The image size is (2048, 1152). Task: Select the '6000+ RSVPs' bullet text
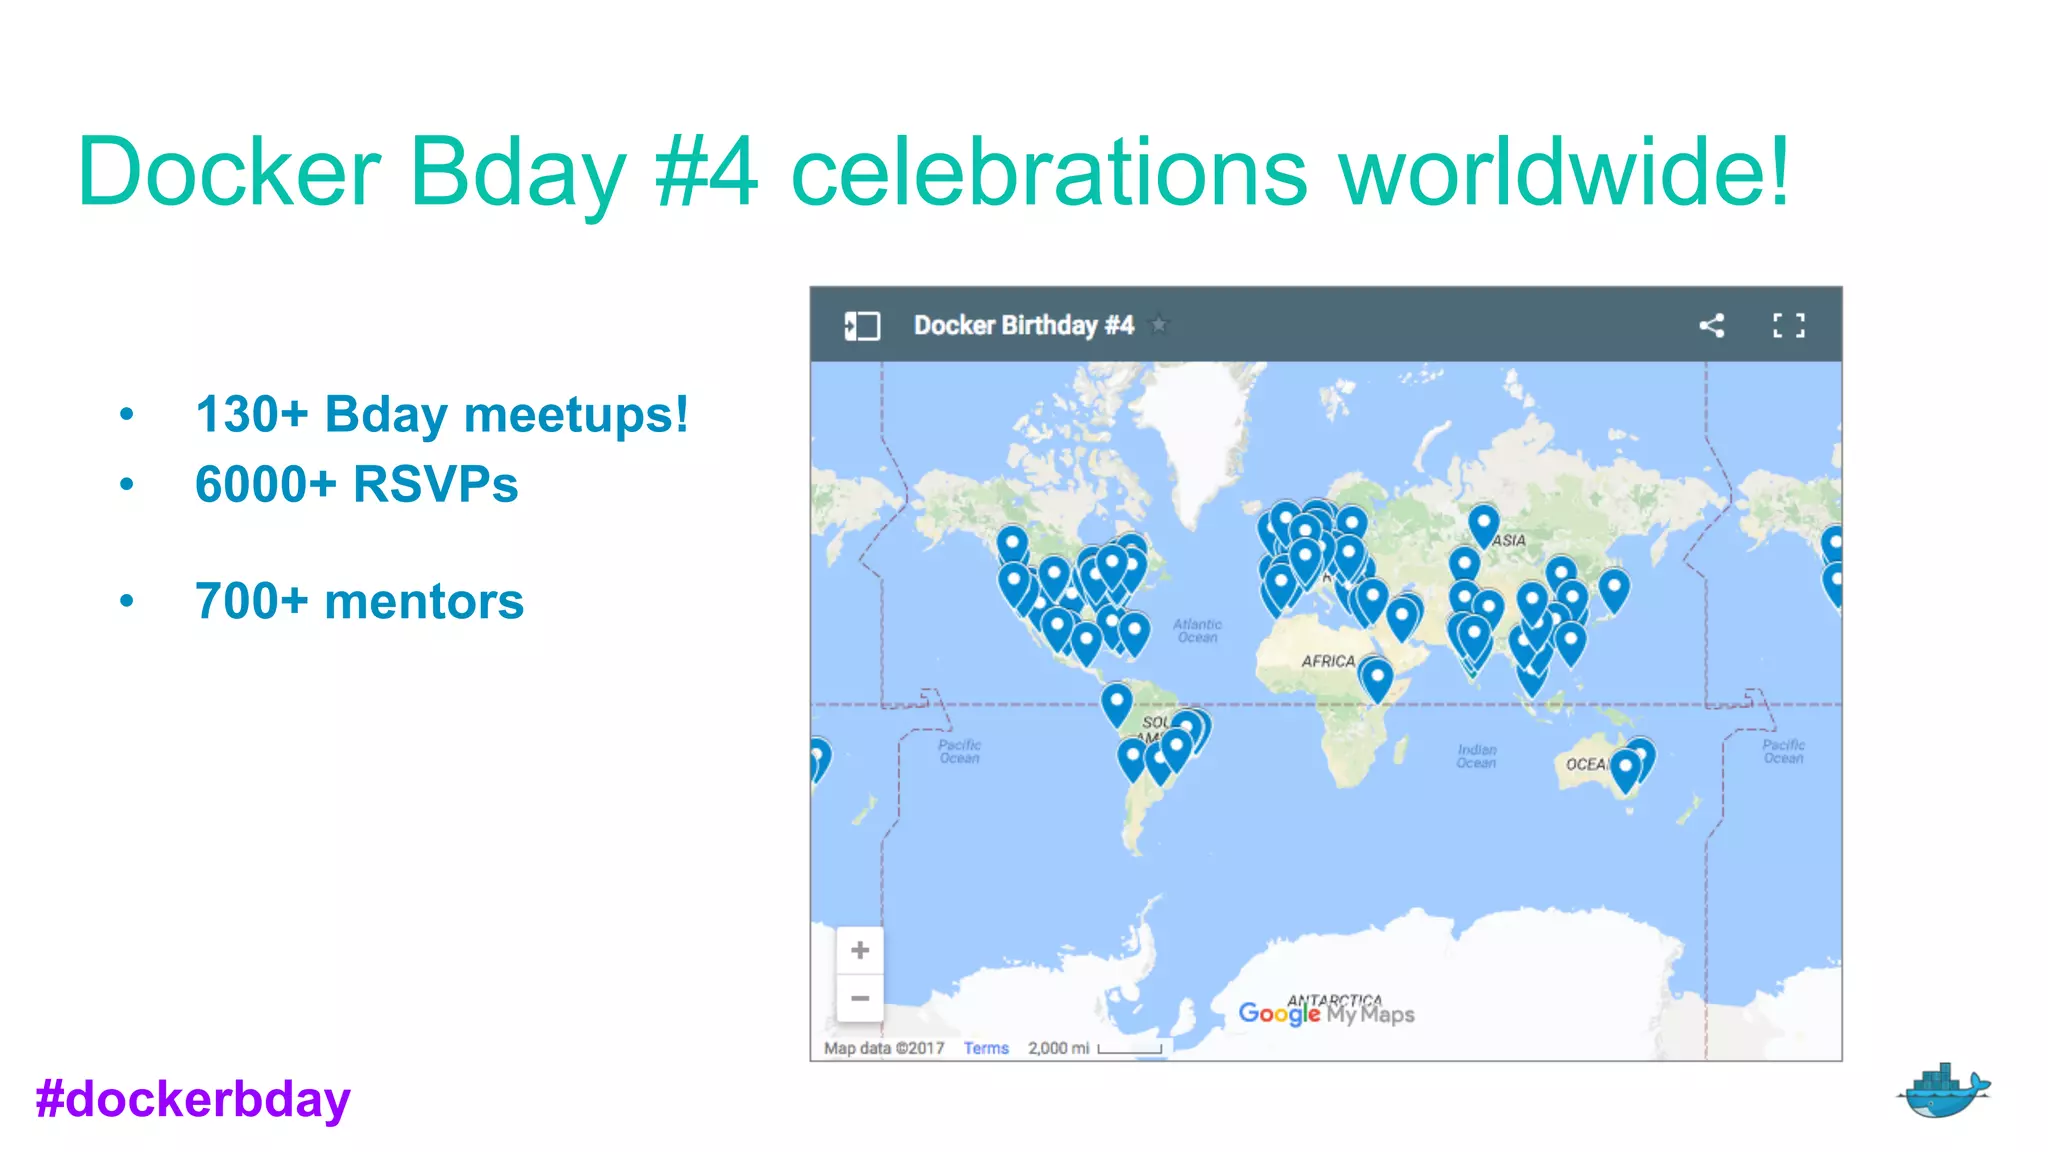(357, 484)
